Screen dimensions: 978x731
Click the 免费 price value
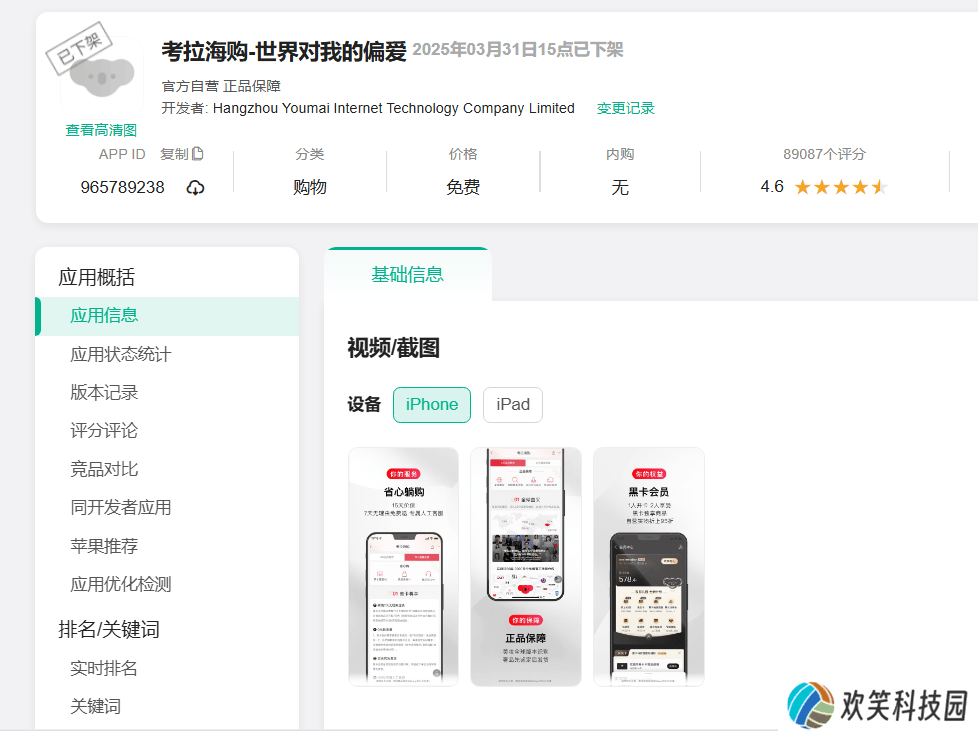point(463,187)
